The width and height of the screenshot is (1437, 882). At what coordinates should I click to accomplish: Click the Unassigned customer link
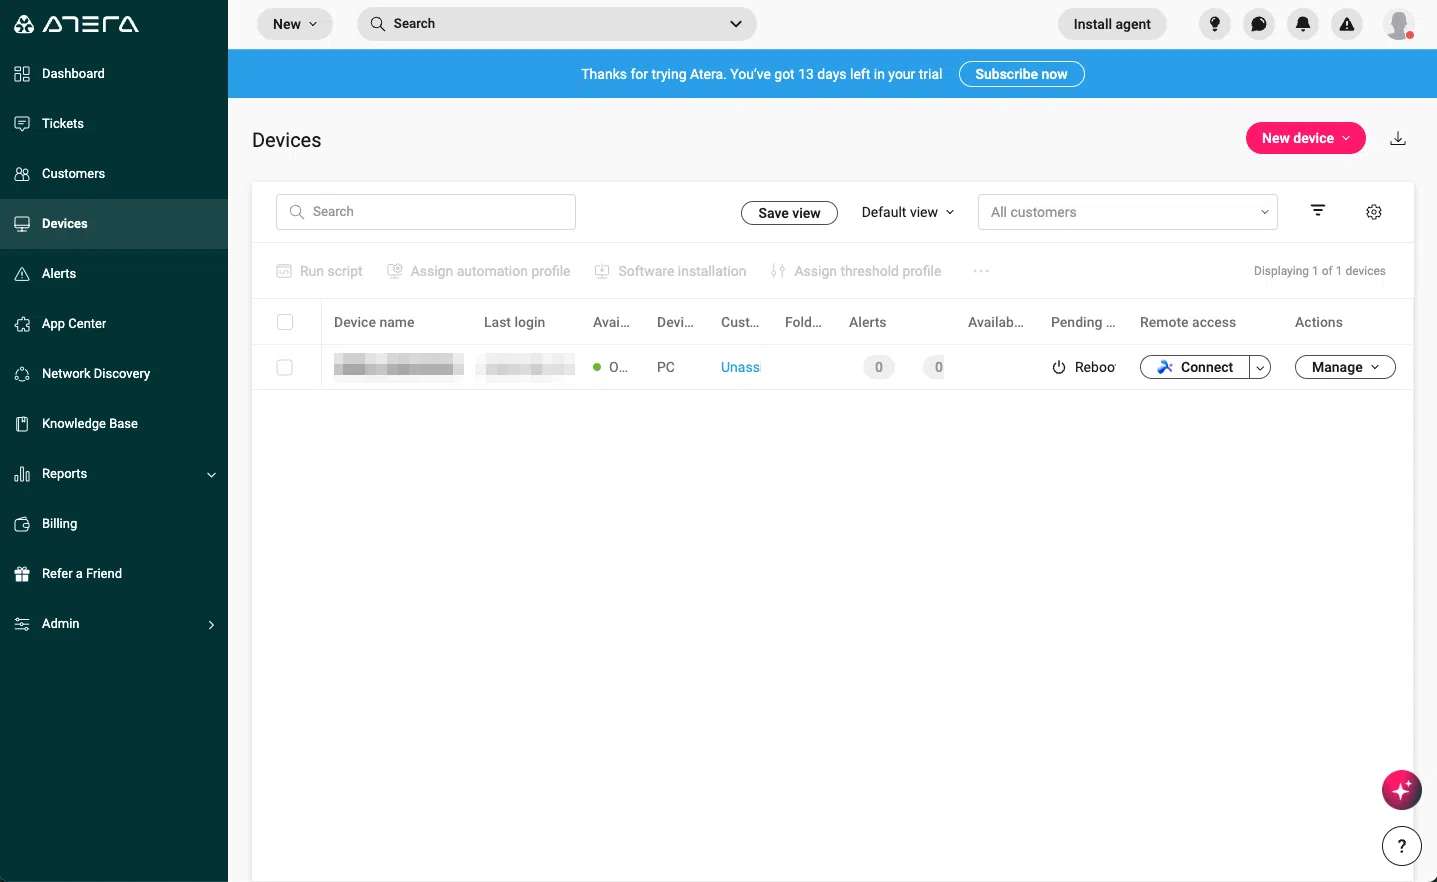[740, 367]
